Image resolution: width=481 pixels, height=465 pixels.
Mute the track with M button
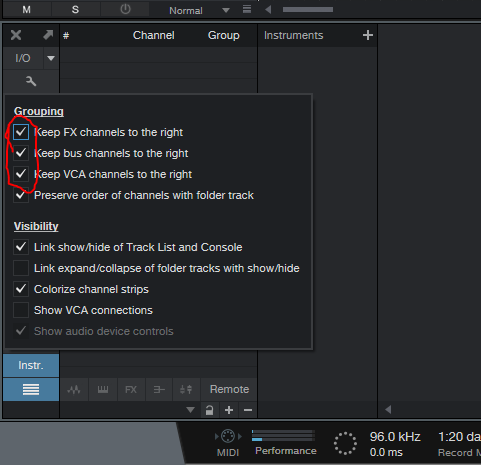[x=27, y=10]
